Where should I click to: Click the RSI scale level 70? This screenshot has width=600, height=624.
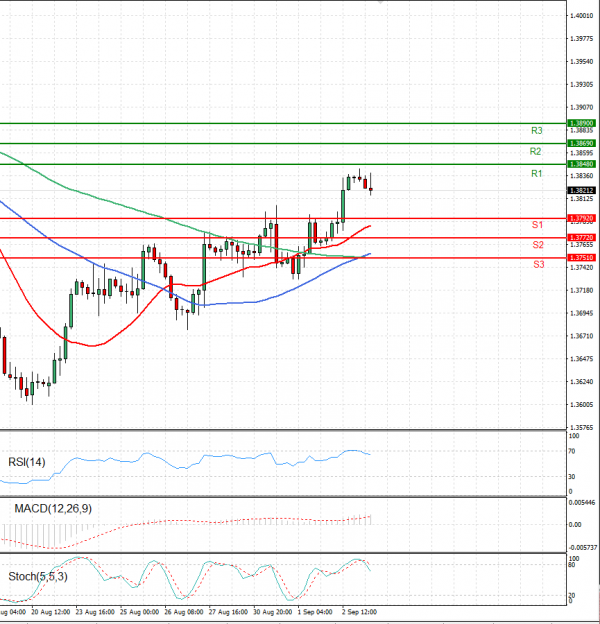pos(572,451)
